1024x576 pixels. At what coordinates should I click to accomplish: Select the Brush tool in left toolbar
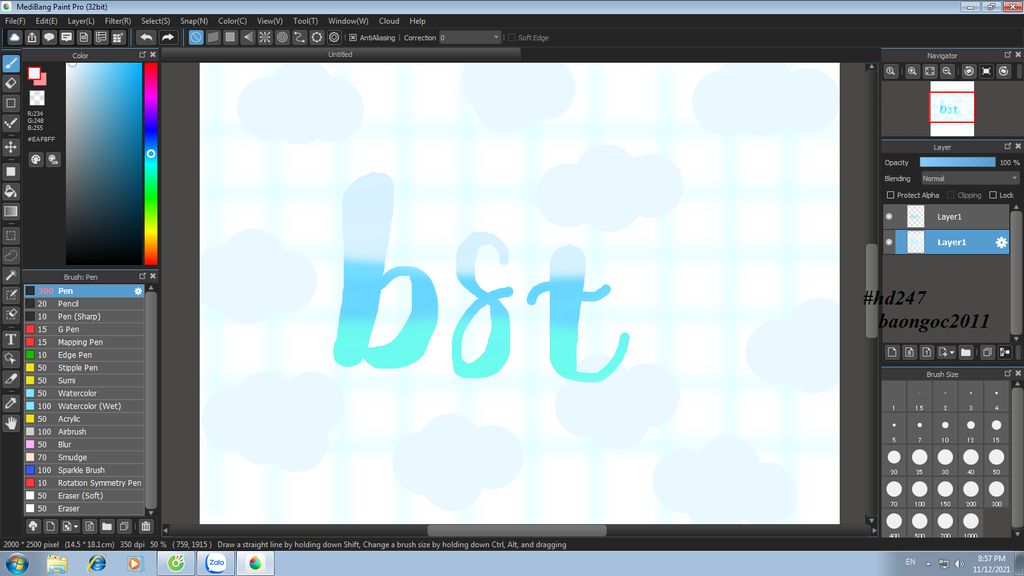coord(11,63)
